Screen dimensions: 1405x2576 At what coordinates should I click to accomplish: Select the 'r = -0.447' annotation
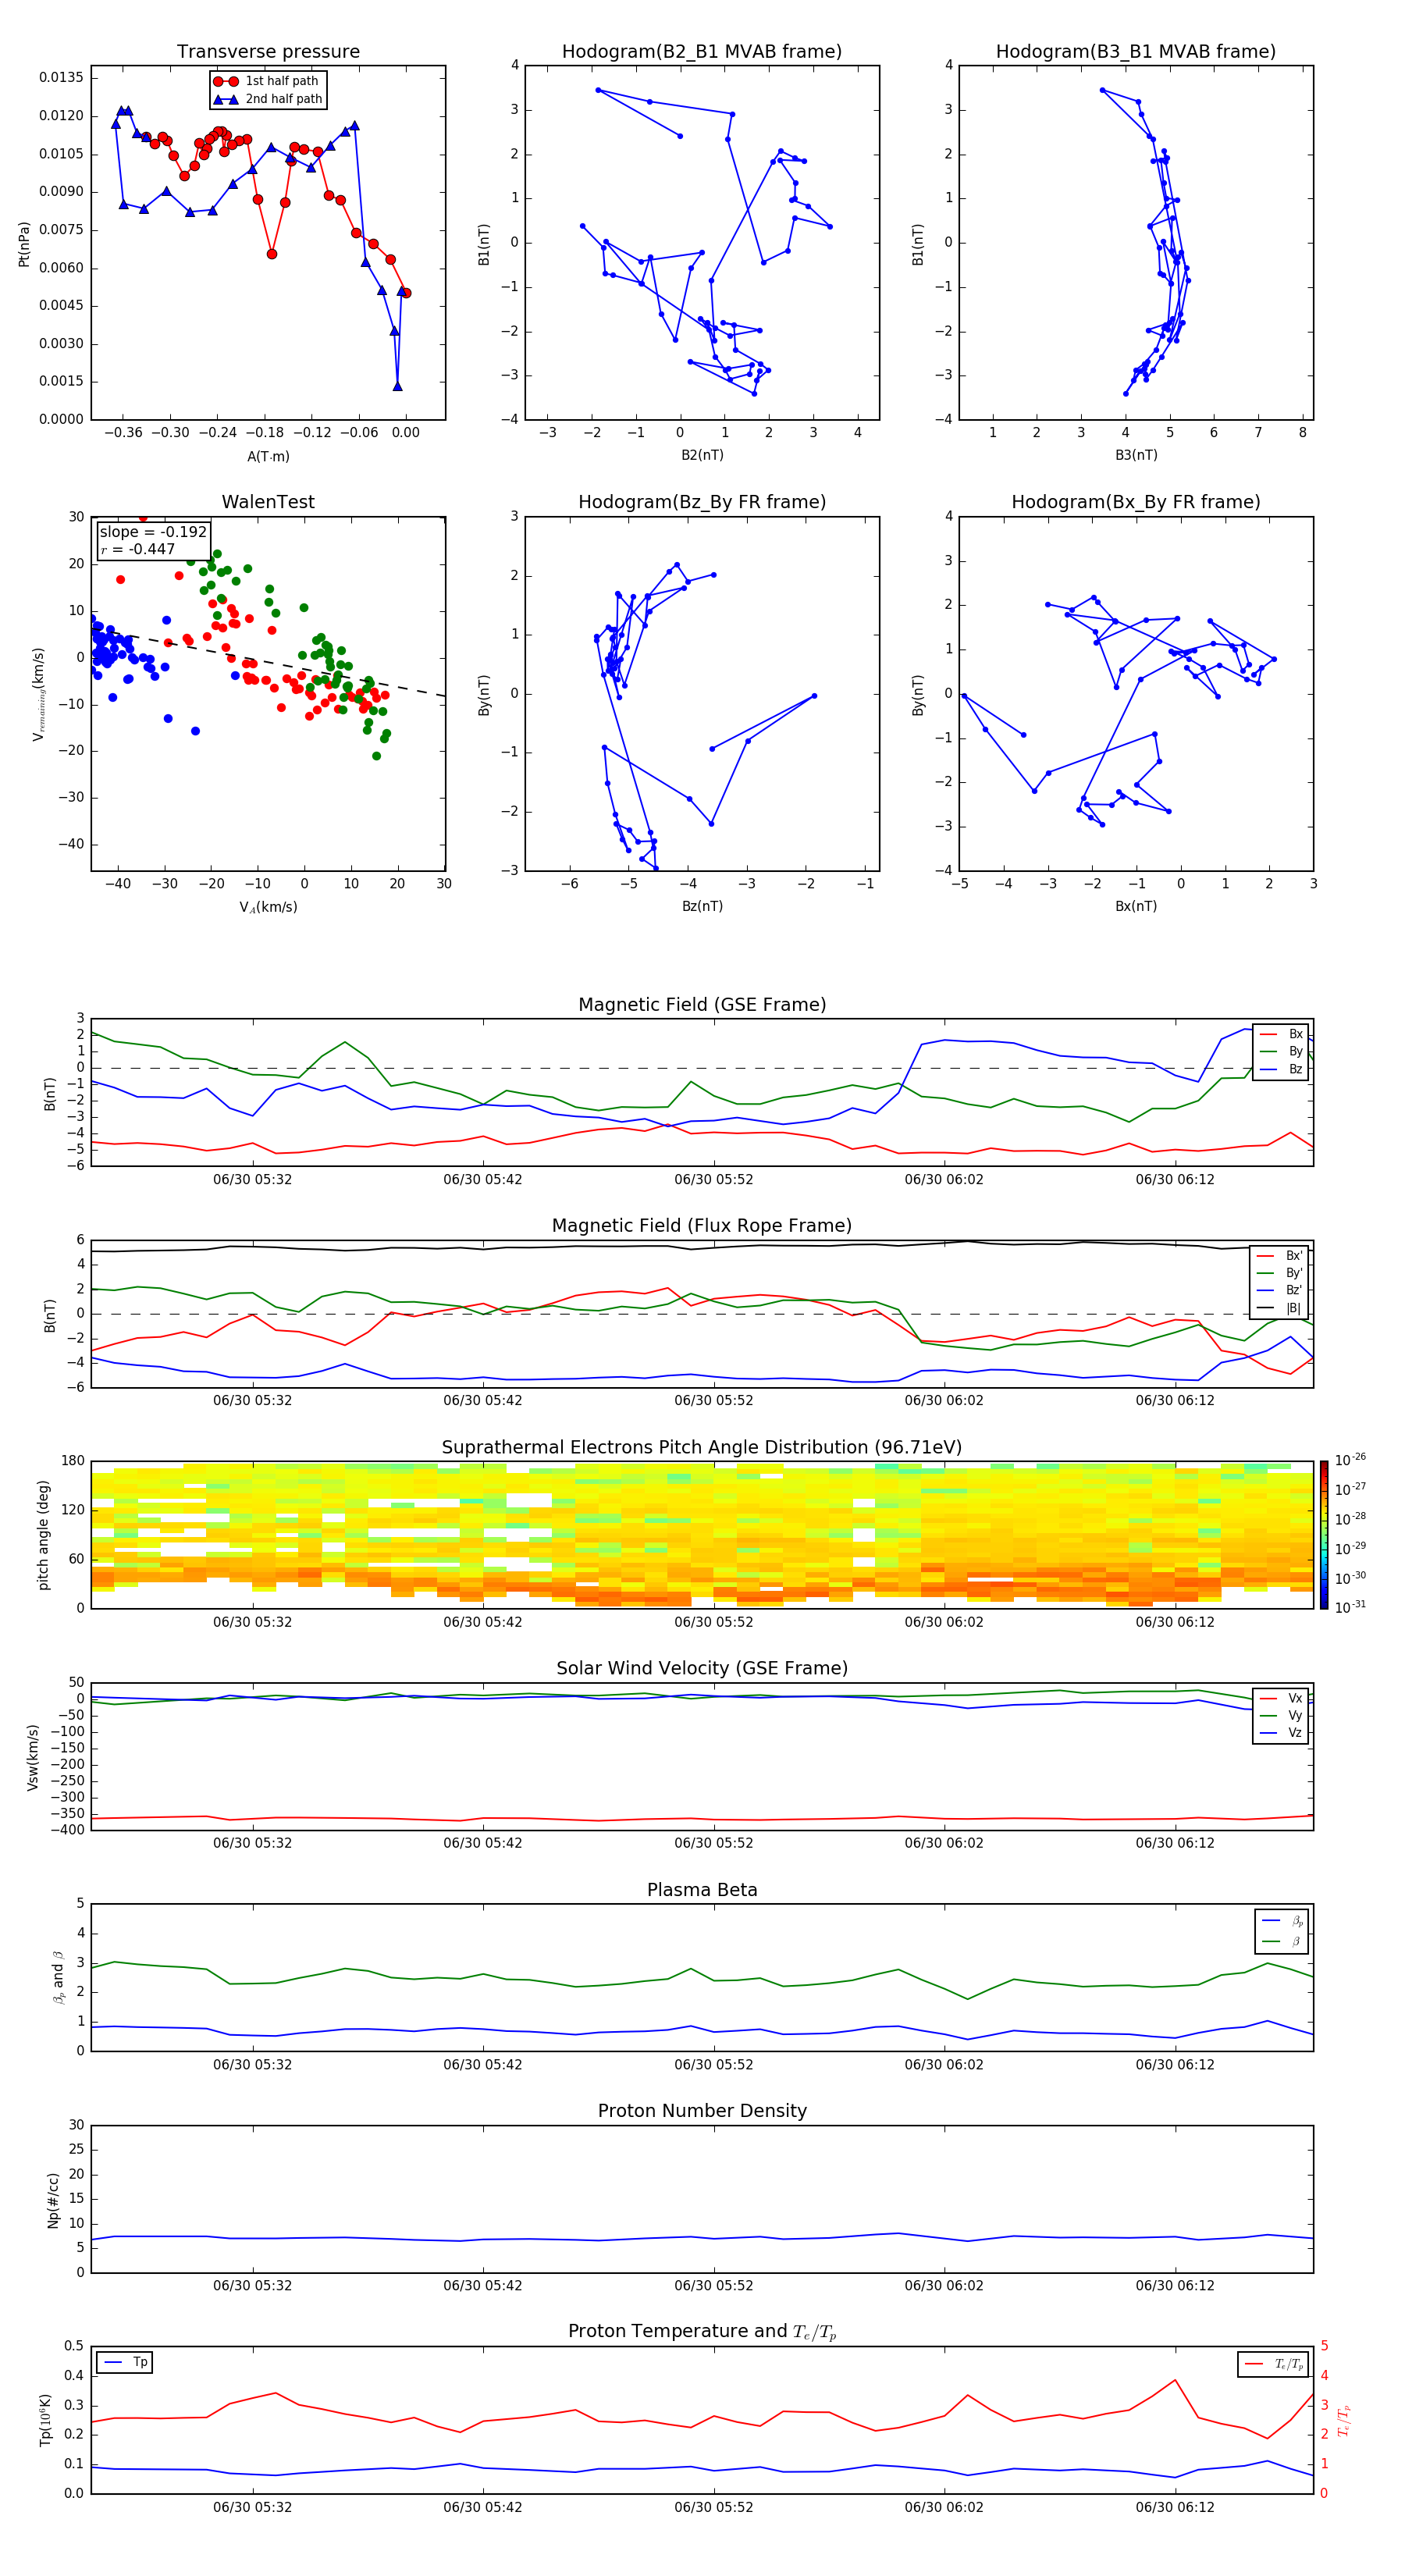(x=138, y=549)
